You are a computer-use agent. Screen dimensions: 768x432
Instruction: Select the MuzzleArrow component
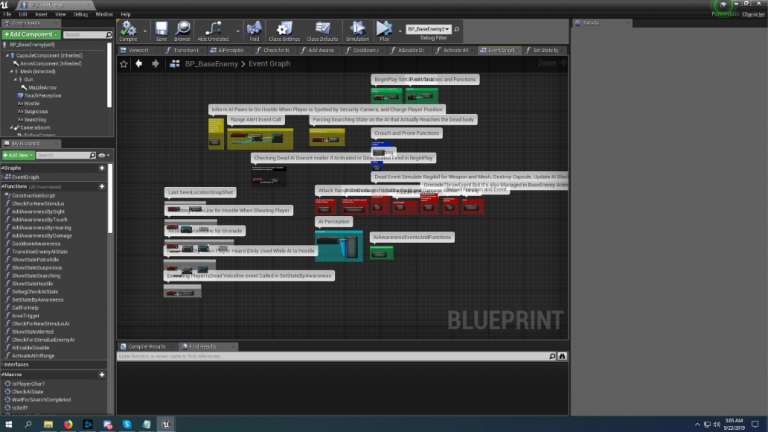click(42, 88)
